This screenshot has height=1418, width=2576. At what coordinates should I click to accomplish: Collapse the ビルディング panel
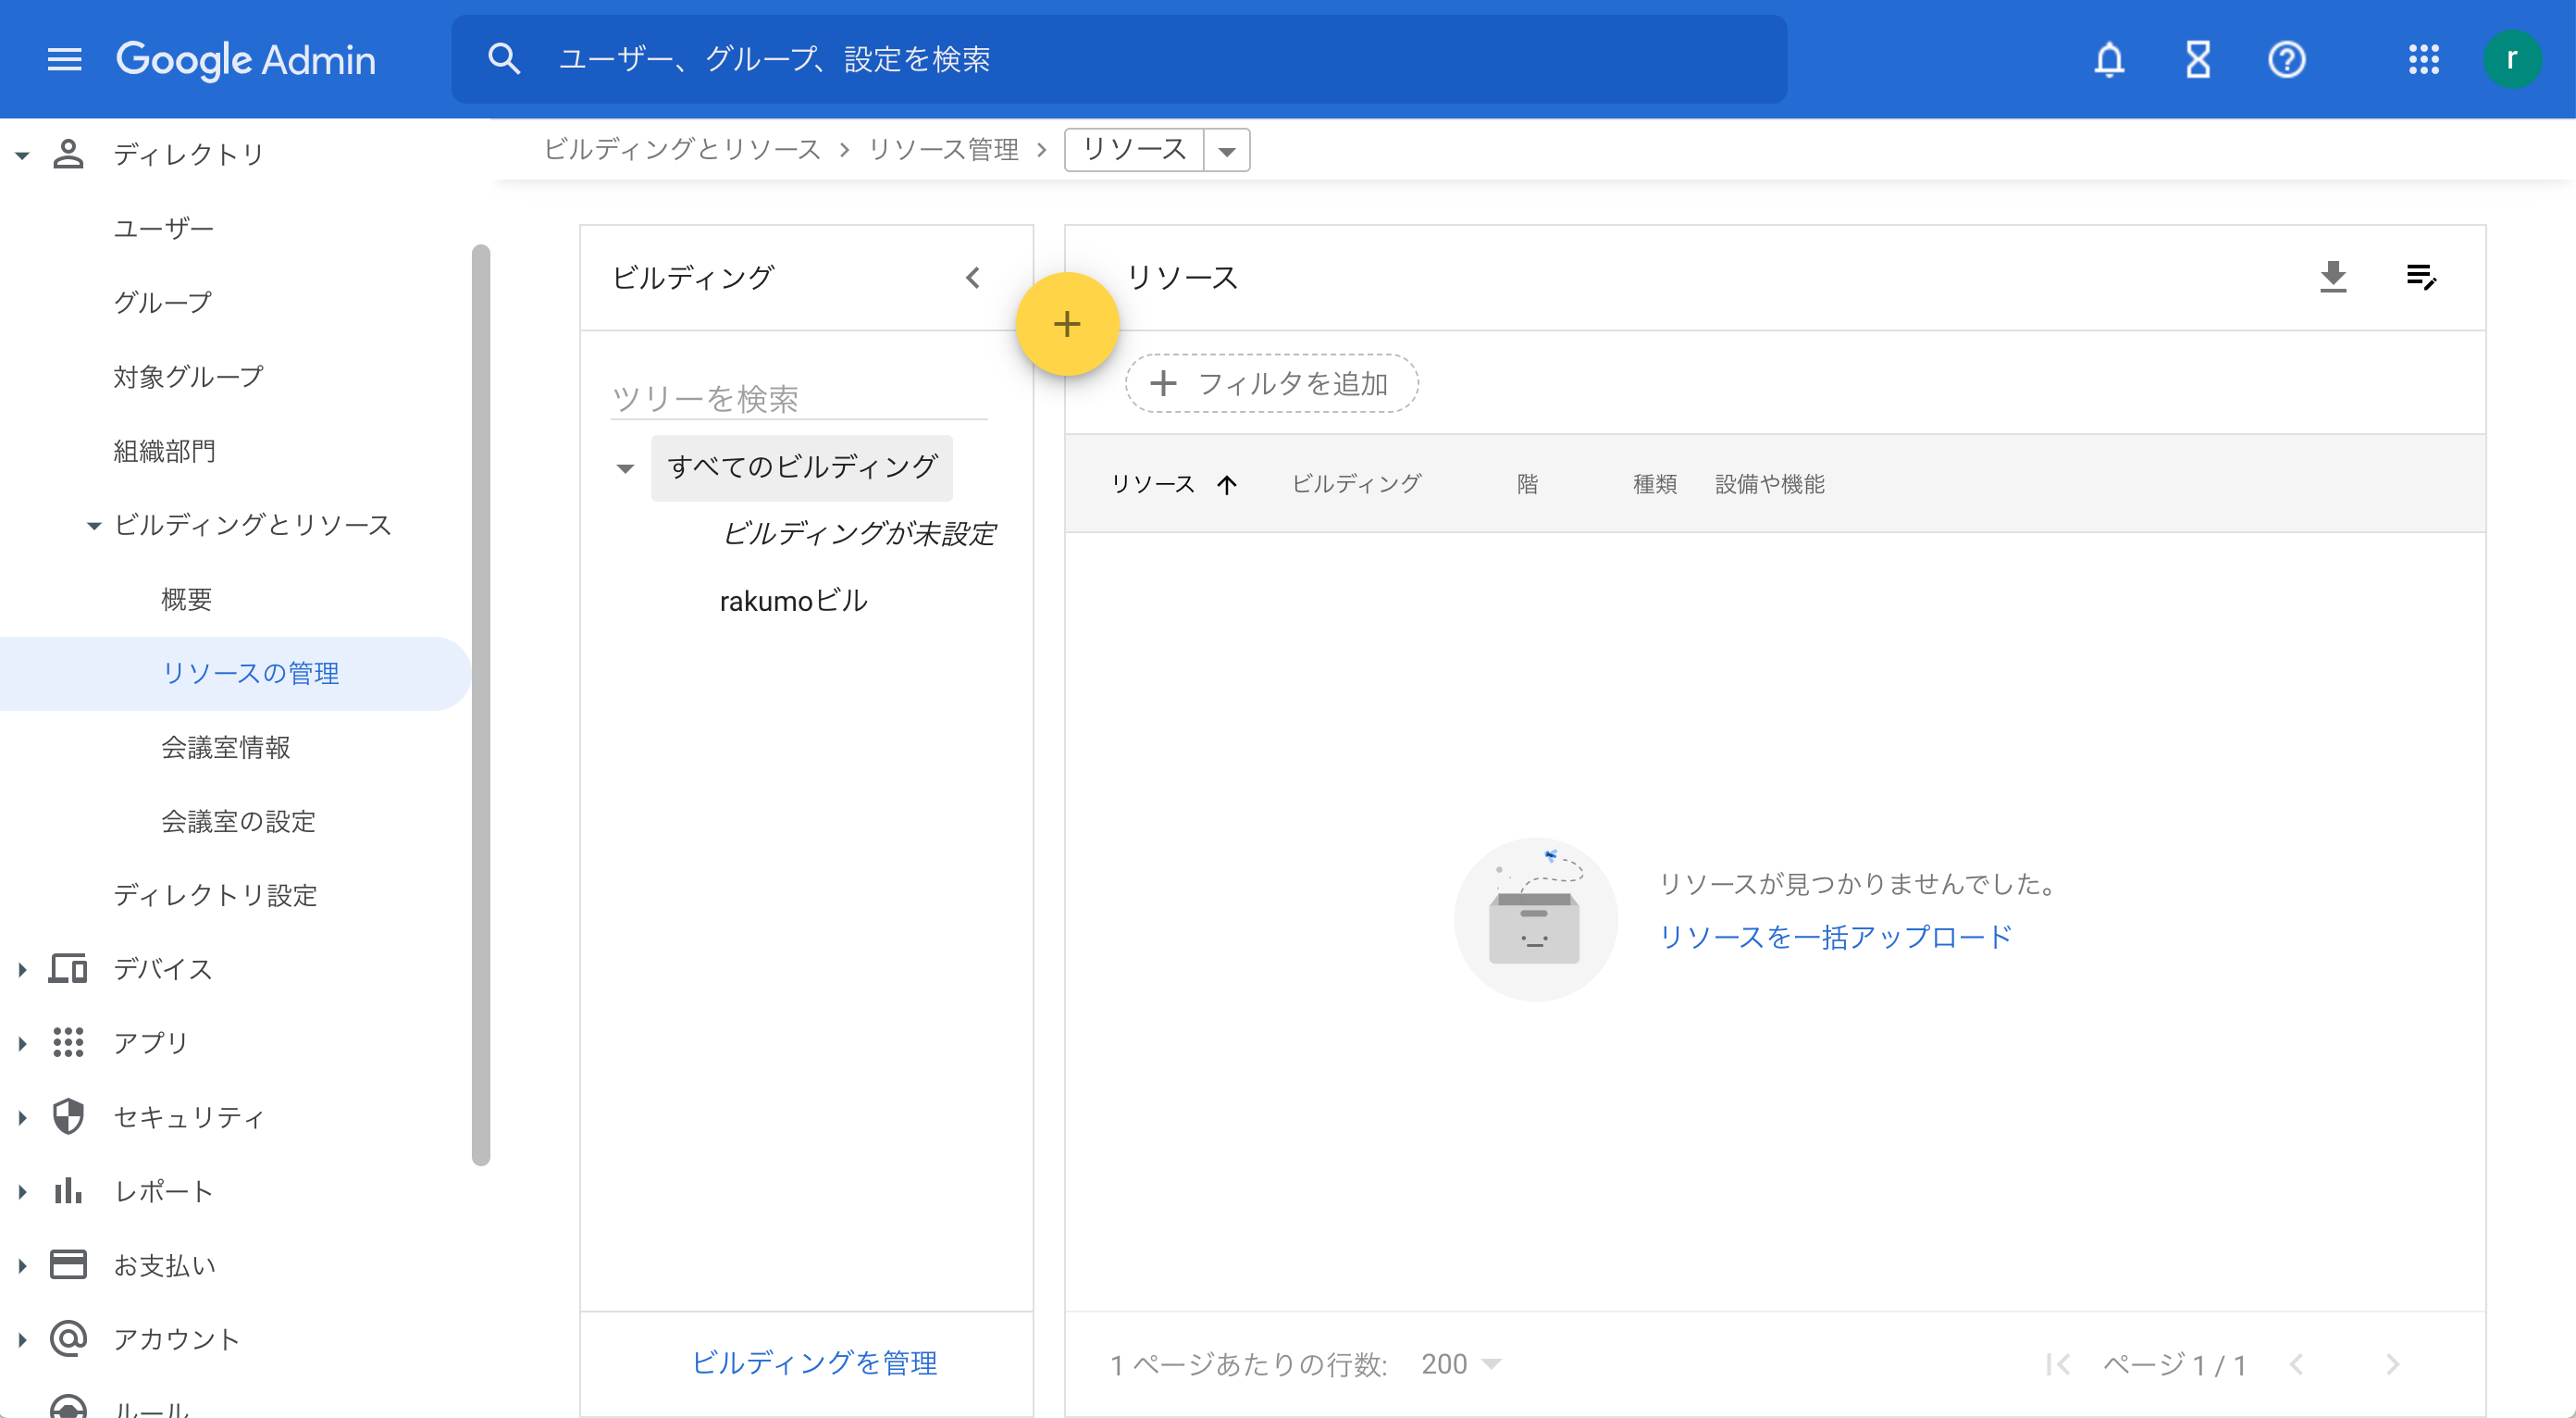[x=973, y=278]
